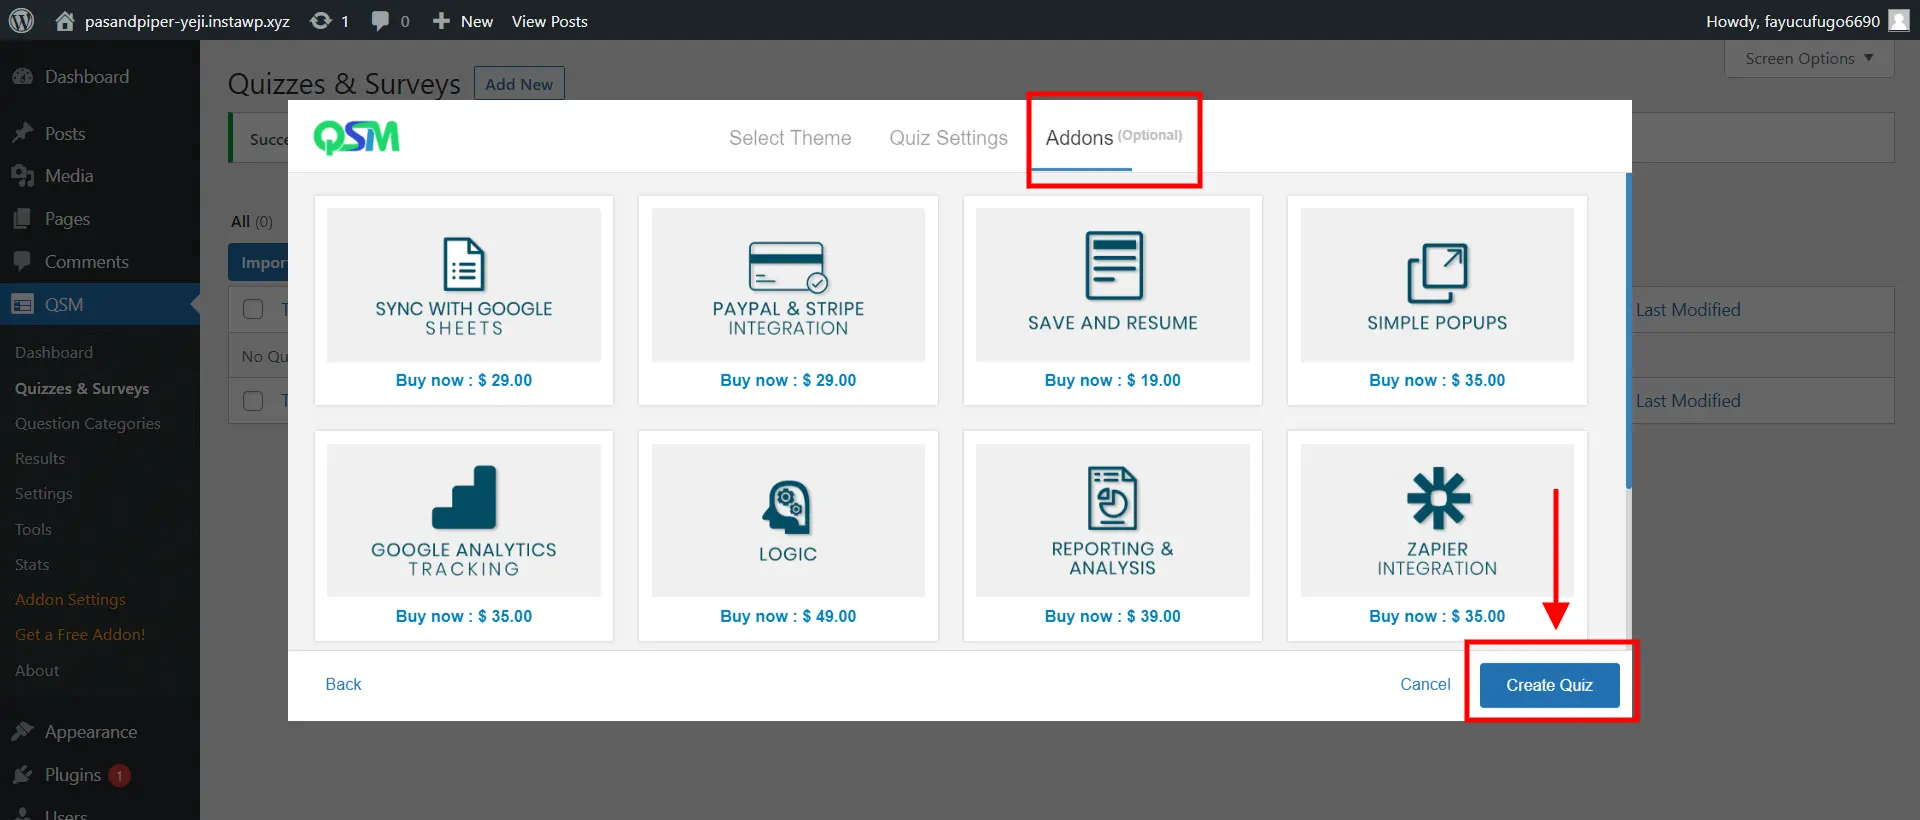Click the Posts pin icon

[x=22, y=133]
